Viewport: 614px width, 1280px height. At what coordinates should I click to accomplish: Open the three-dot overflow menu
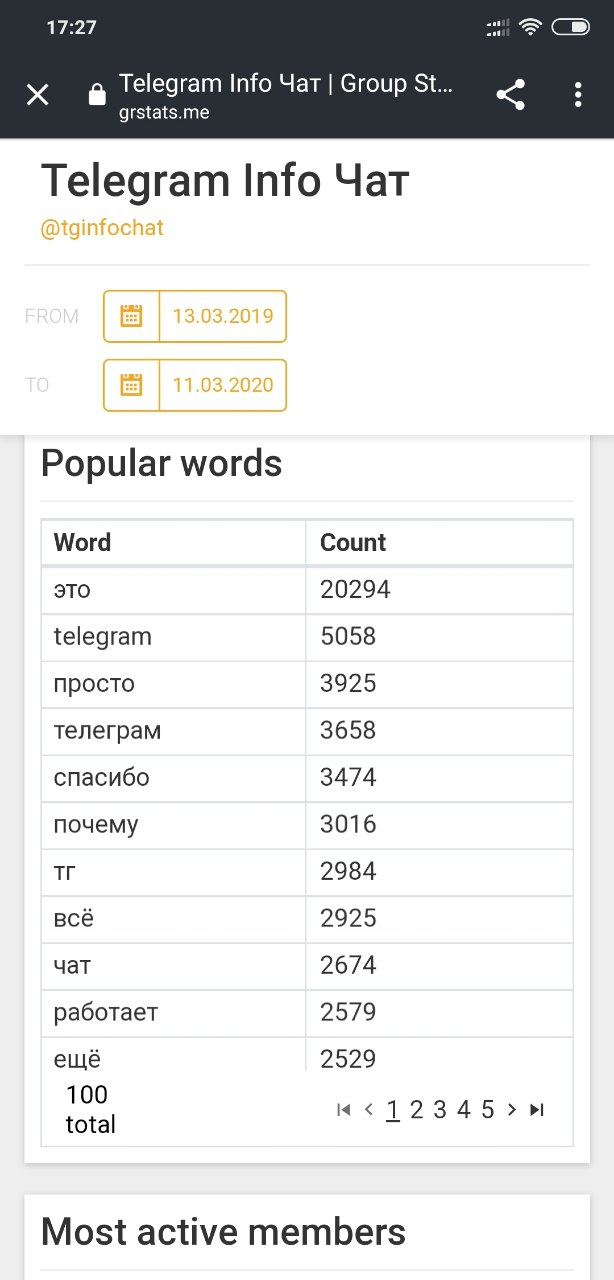pos(578,95)
